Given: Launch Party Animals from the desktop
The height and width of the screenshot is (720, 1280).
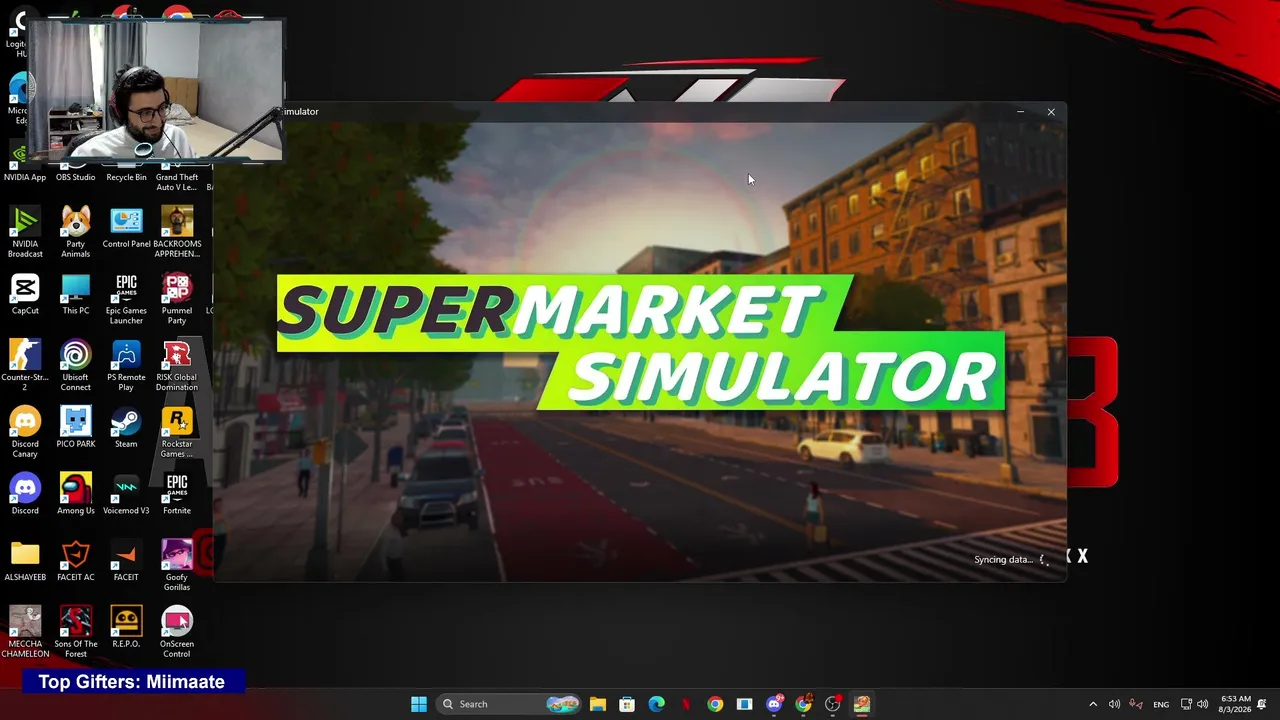Looking at the screenshot, I should click(x=75, y=232).
